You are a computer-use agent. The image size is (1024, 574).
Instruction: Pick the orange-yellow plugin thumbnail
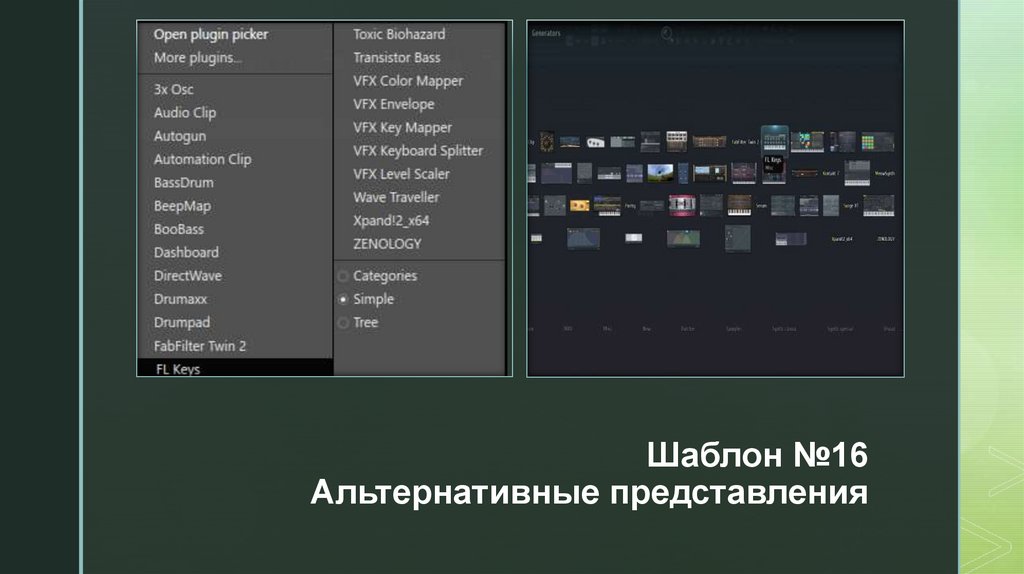click(x=579, y=206)
